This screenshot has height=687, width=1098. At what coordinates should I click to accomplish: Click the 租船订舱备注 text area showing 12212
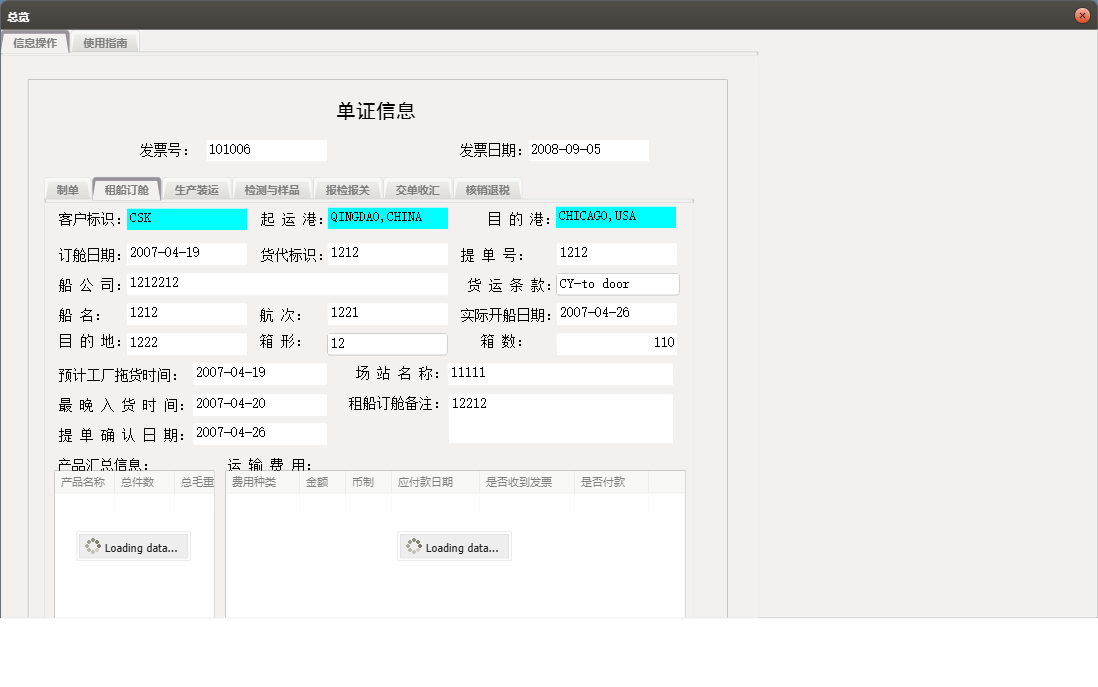click(560, 418)
